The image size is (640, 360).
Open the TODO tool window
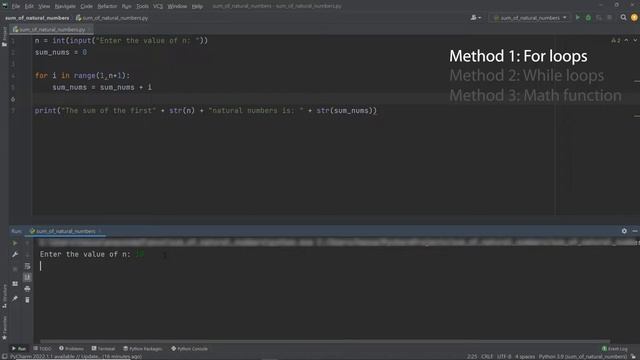click(42, 349)
